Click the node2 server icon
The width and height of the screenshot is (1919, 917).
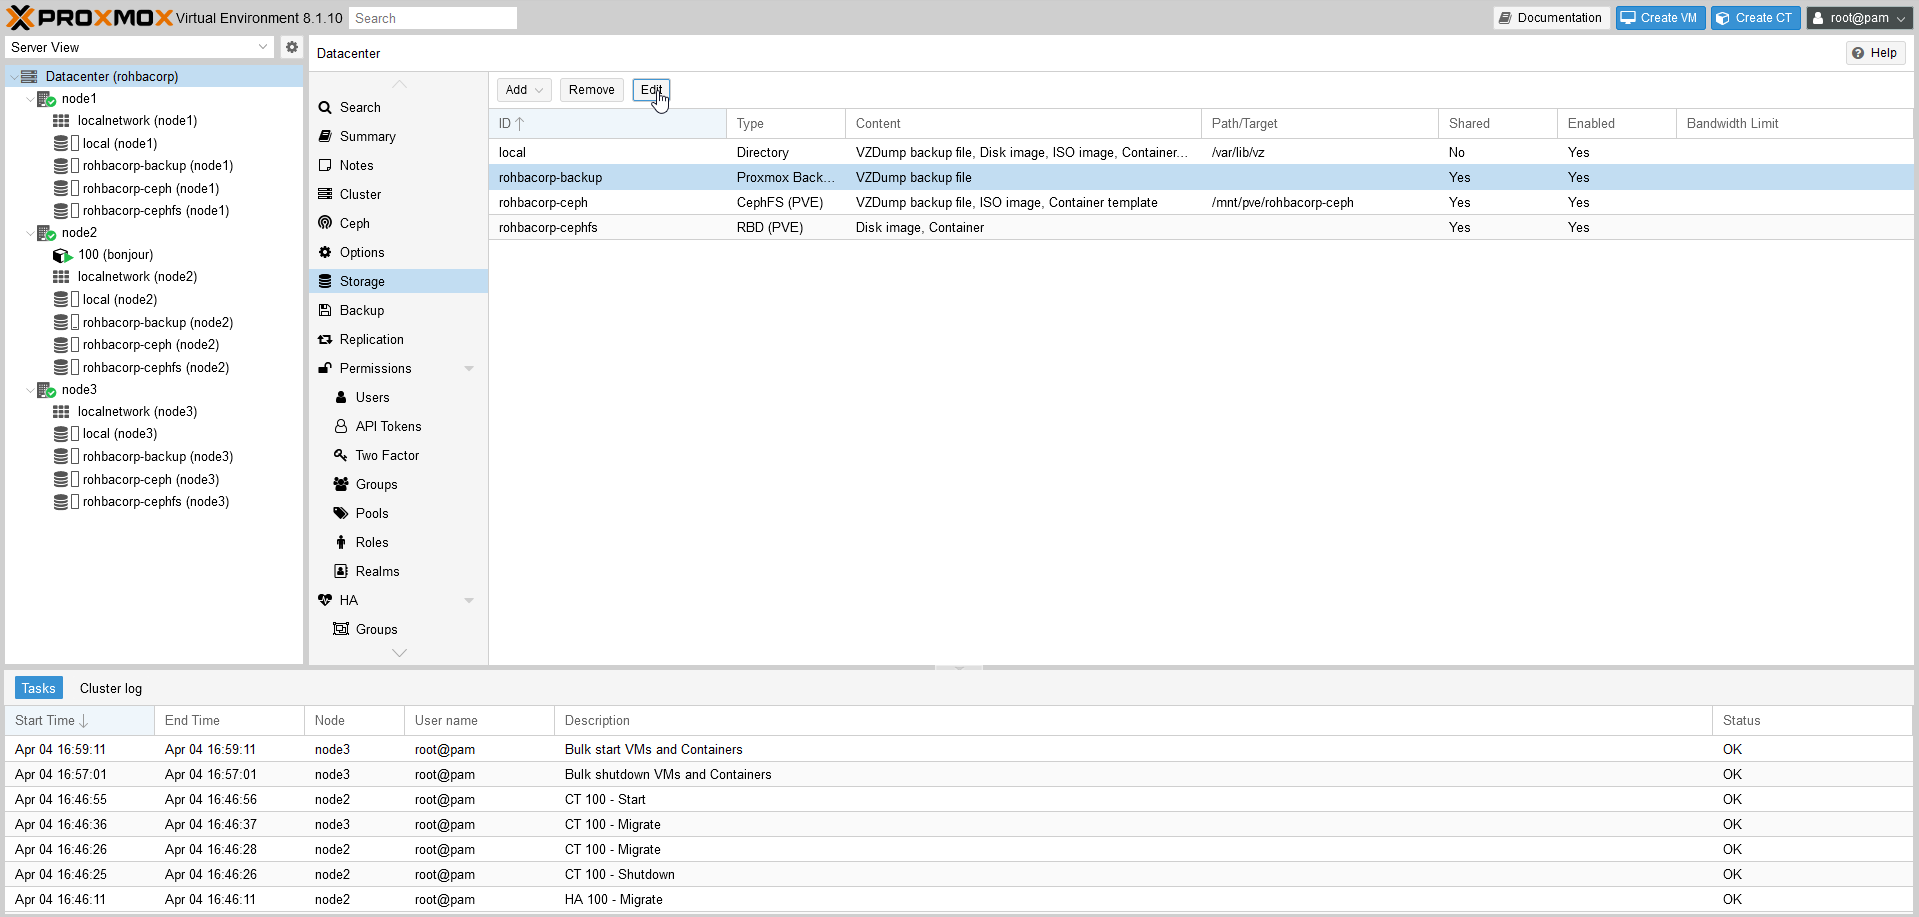[x=46, y=233]
